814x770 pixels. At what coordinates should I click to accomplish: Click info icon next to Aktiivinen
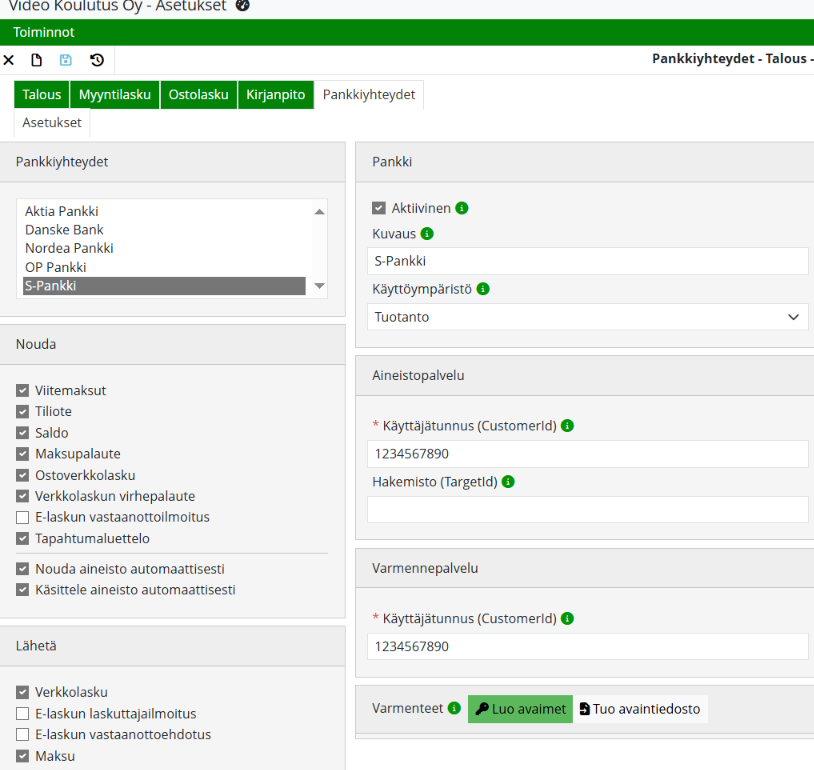[x=462, y=208]
